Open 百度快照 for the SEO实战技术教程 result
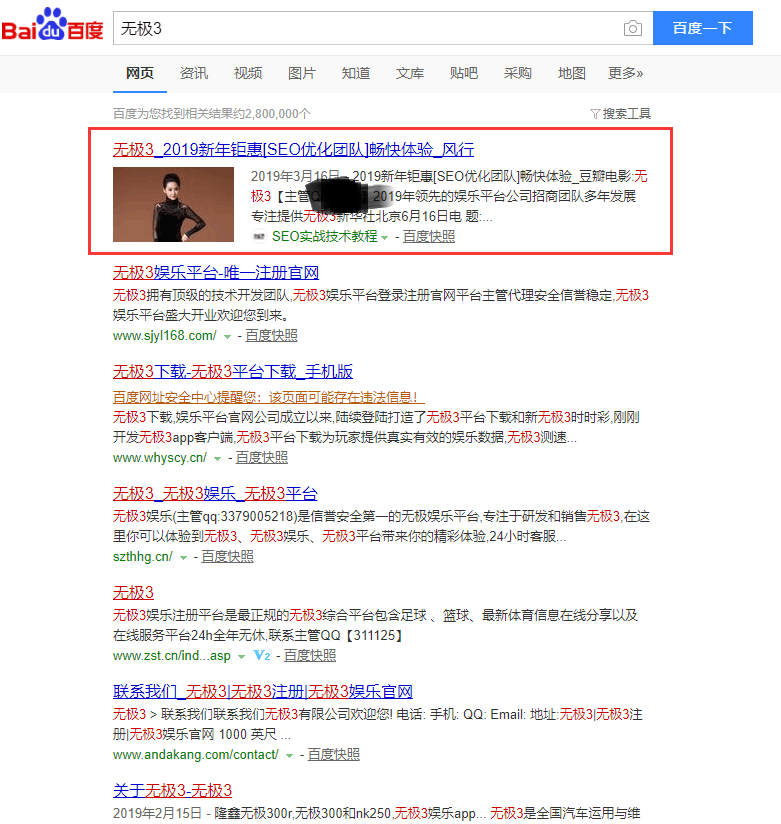Viewport: 781px width, 824px height. [429, 236]
